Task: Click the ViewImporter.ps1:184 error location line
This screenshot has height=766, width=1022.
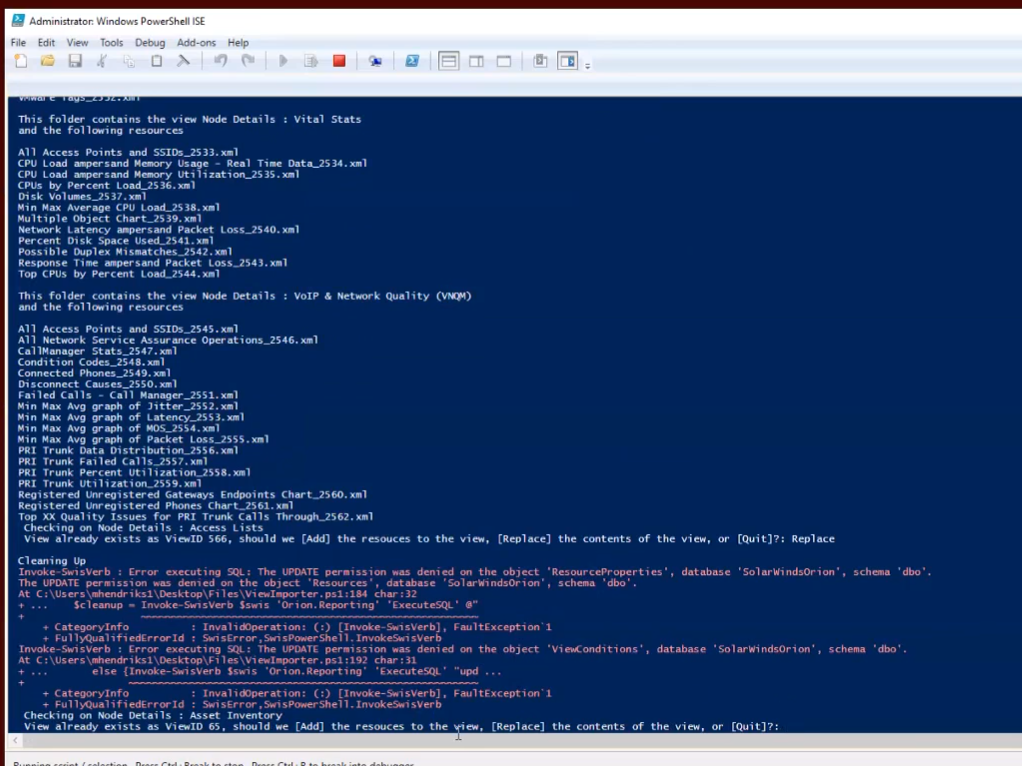Action: tap(217, 594)
